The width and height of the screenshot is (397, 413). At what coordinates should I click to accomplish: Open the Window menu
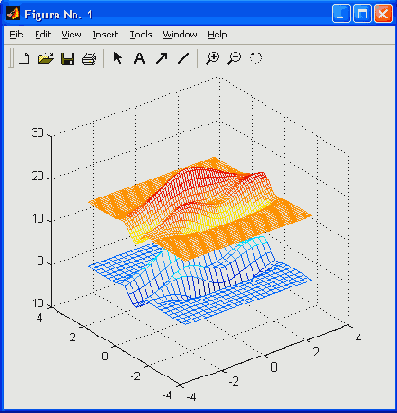[x=180, y=34]
